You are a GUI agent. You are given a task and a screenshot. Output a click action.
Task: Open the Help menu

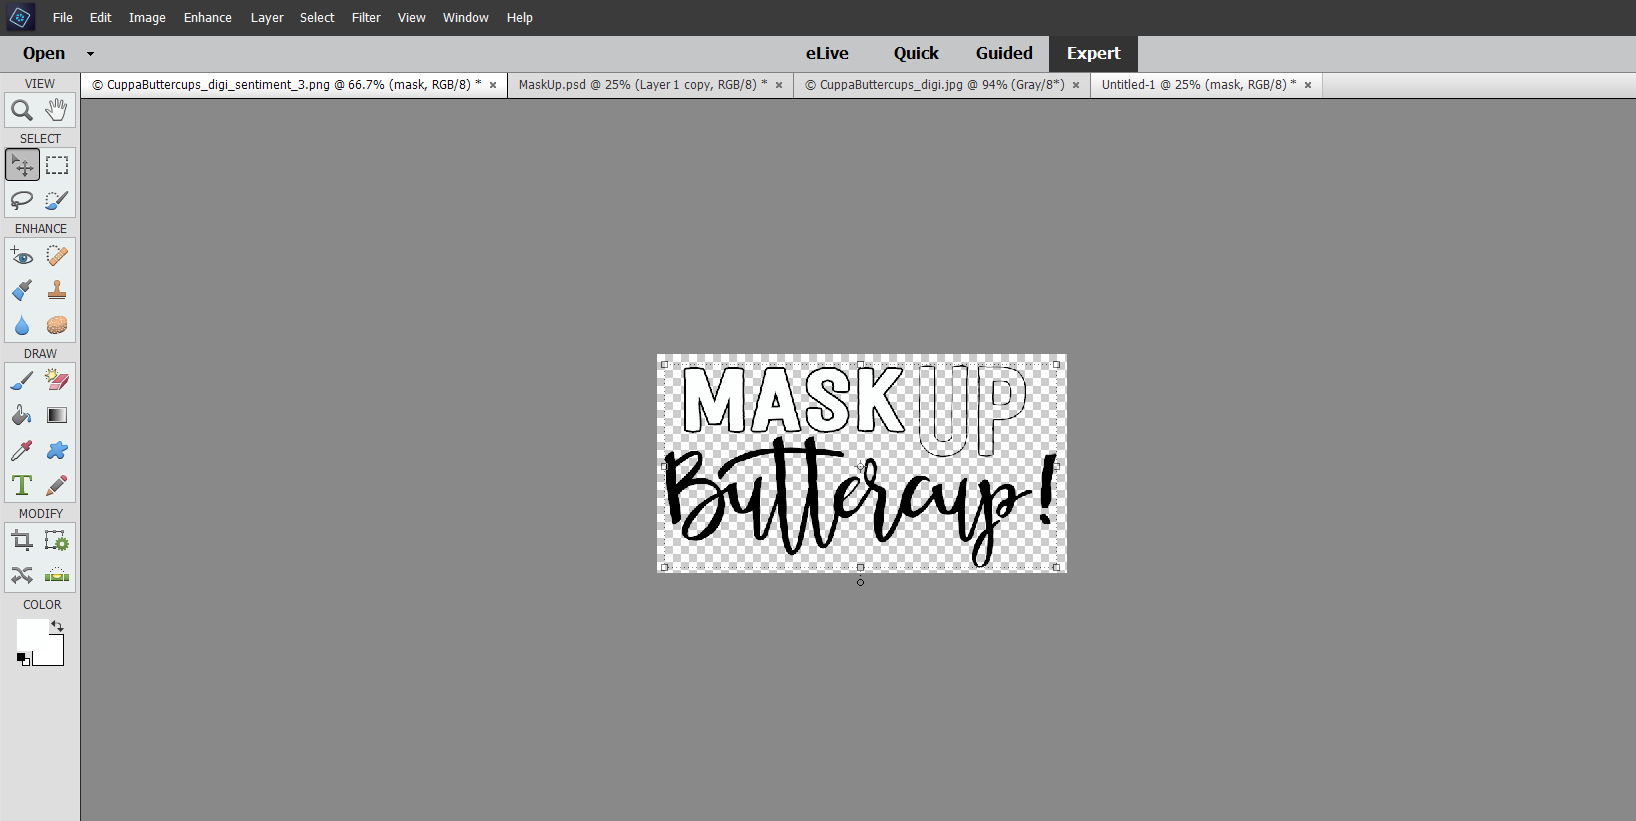520,18
